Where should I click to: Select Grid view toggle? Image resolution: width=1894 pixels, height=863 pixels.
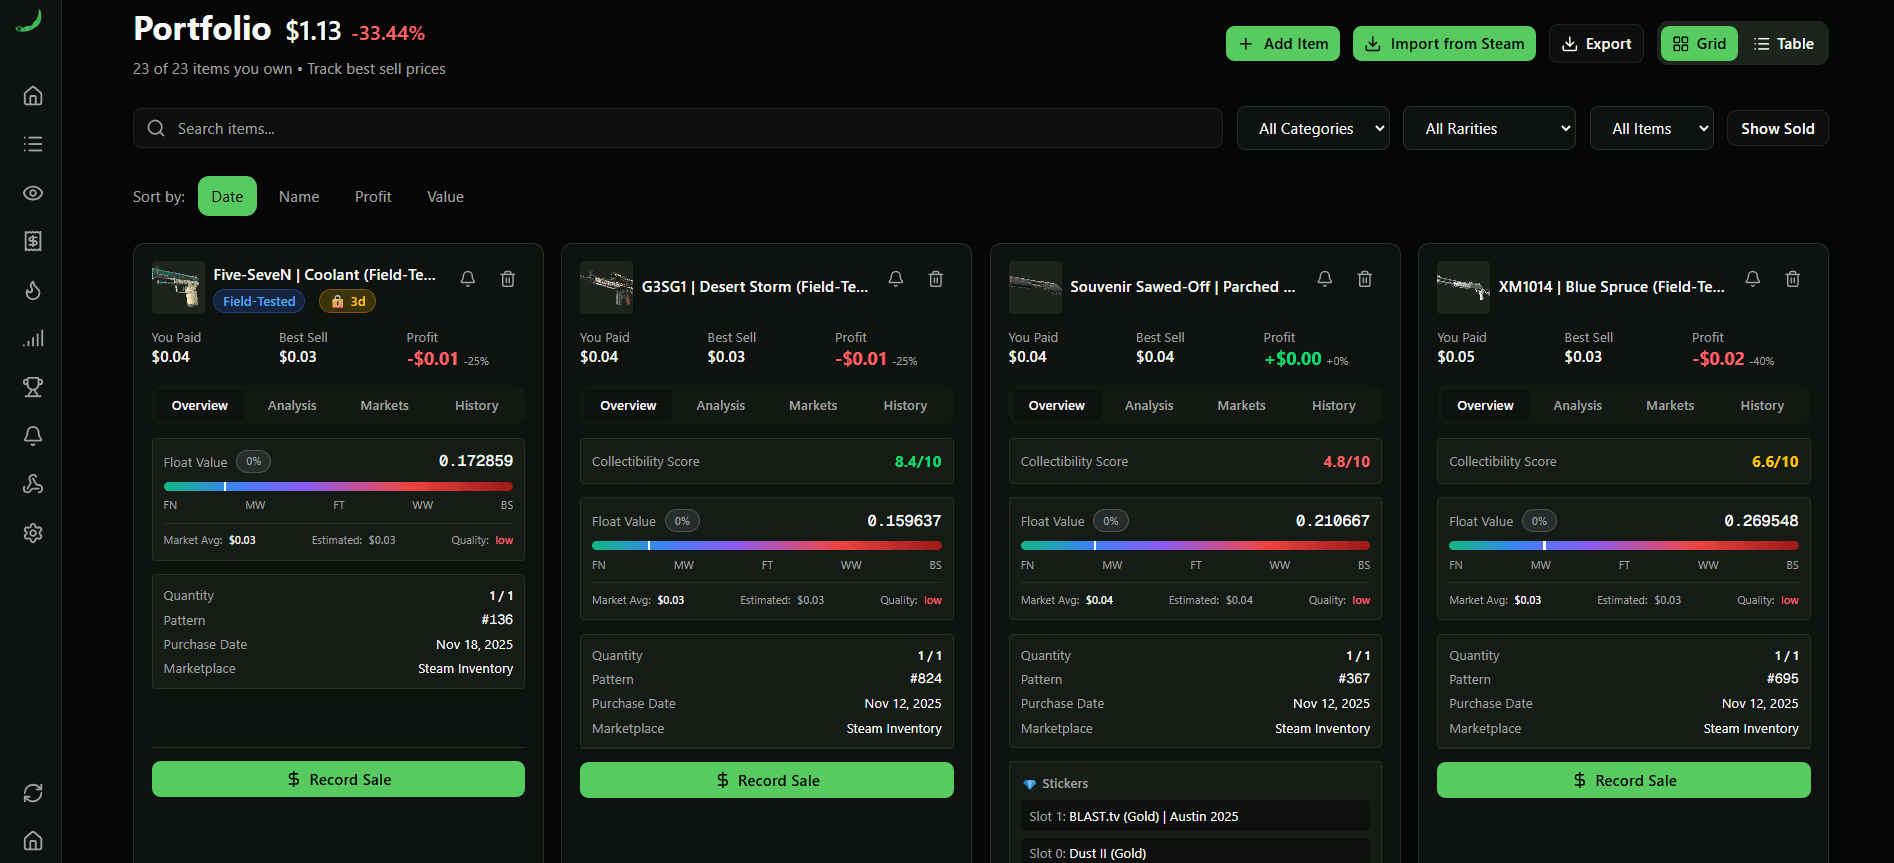coord(1699,44)
